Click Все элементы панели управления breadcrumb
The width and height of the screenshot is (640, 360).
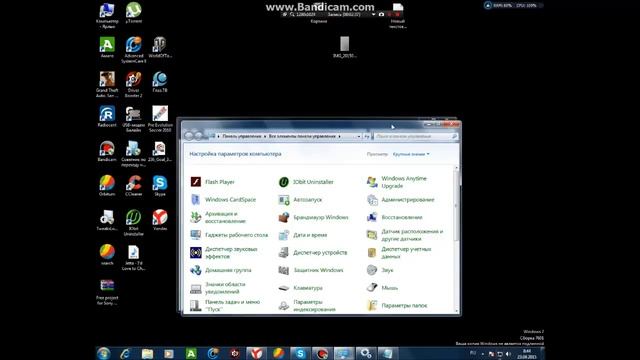pos(302,136)
